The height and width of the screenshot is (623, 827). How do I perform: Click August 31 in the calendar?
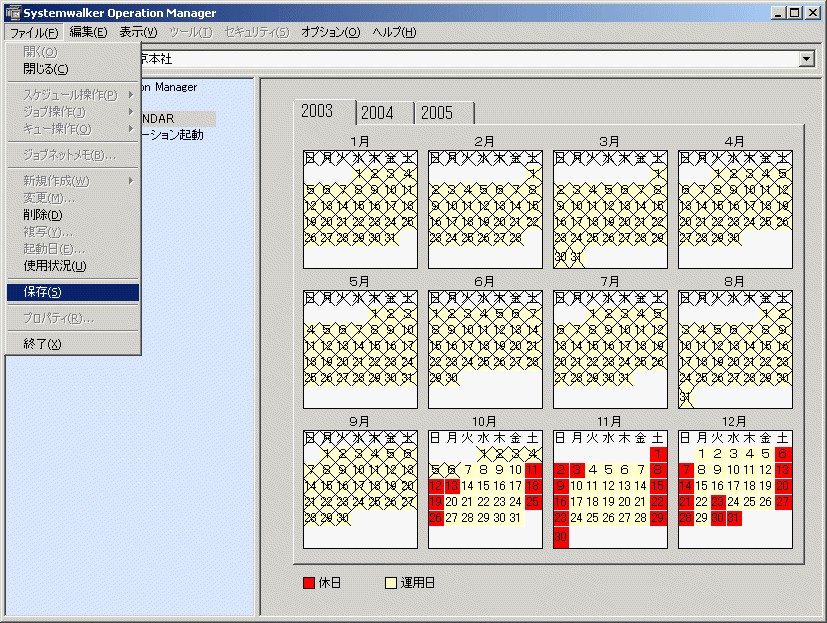[x=686, y=397]
